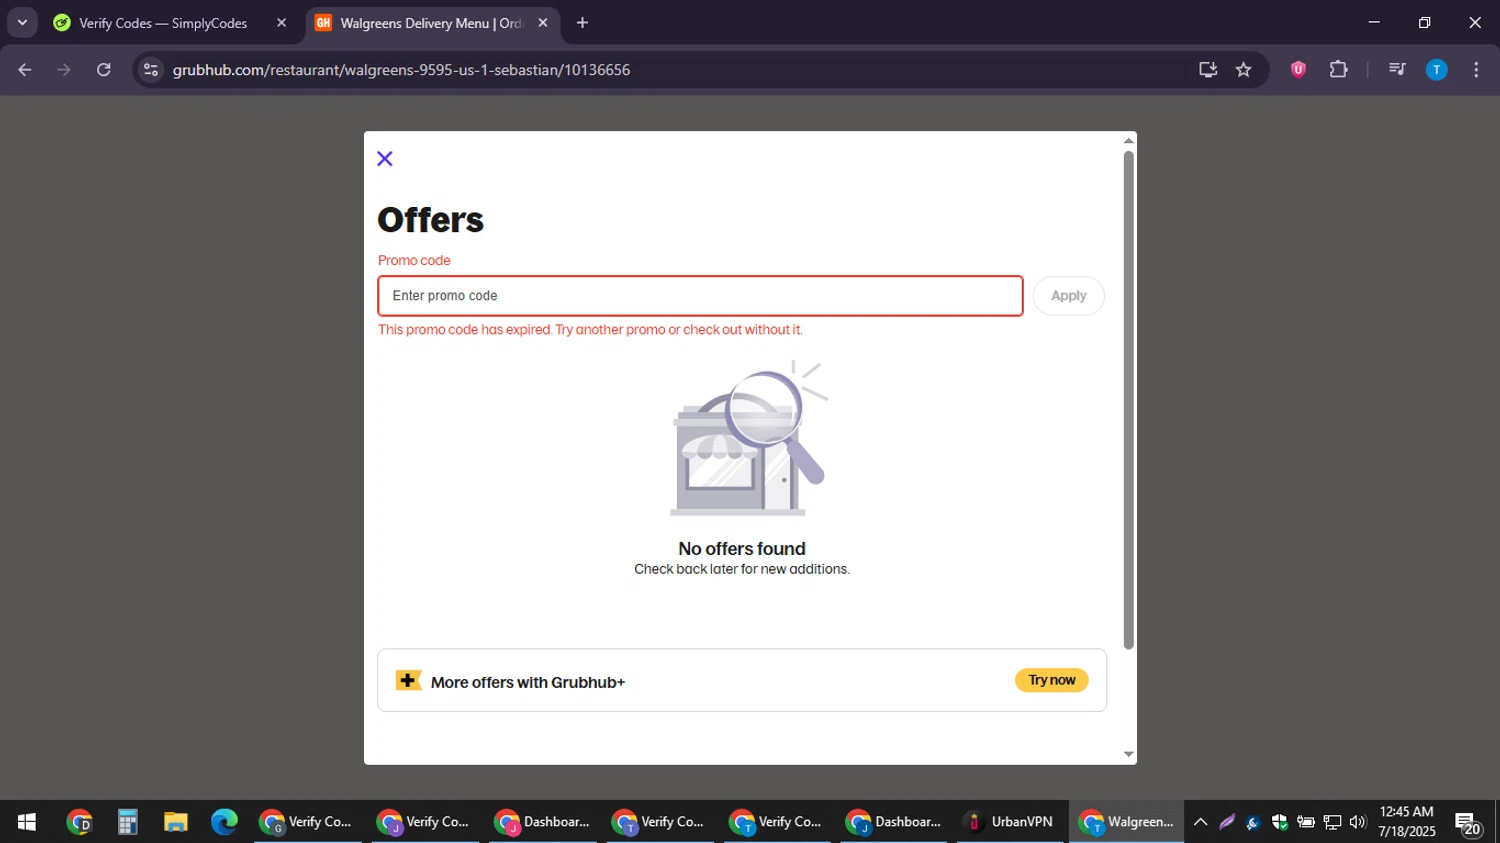Close the Offers dialog with the X

tap(385, 159)
